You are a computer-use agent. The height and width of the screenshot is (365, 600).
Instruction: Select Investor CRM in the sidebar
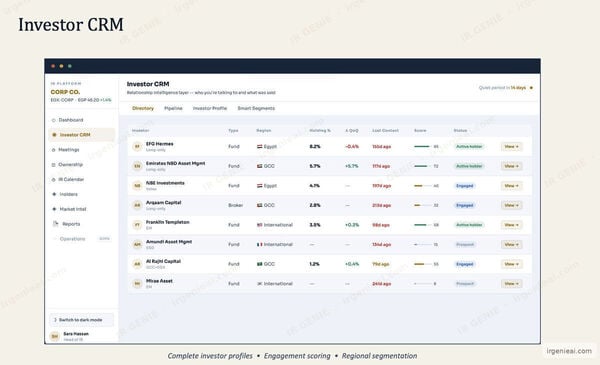(82, 135)
